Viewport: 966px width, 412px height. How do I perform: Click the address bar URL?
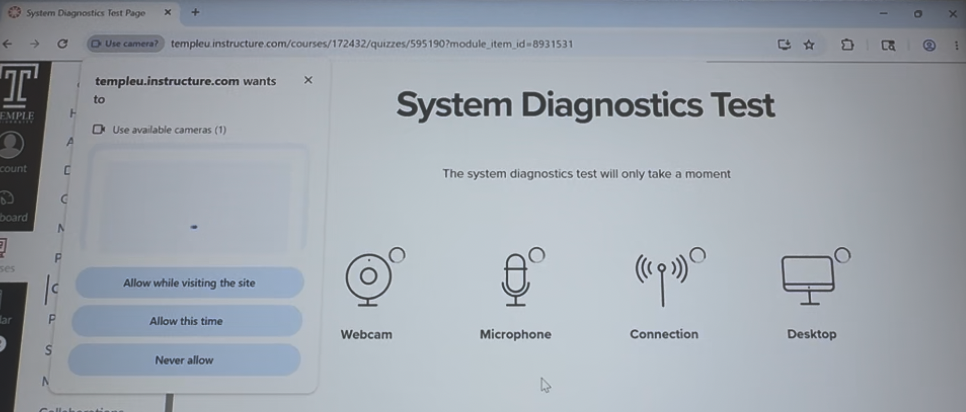(x=371, y=44)
